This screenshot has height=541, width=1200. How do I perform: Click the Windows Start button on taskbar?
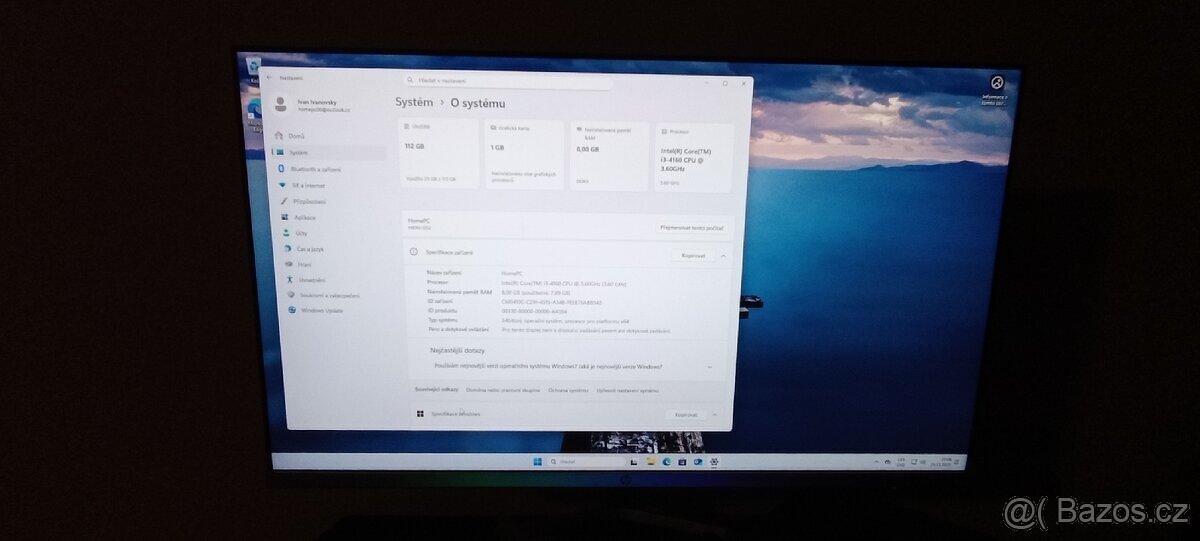point(538,462)
